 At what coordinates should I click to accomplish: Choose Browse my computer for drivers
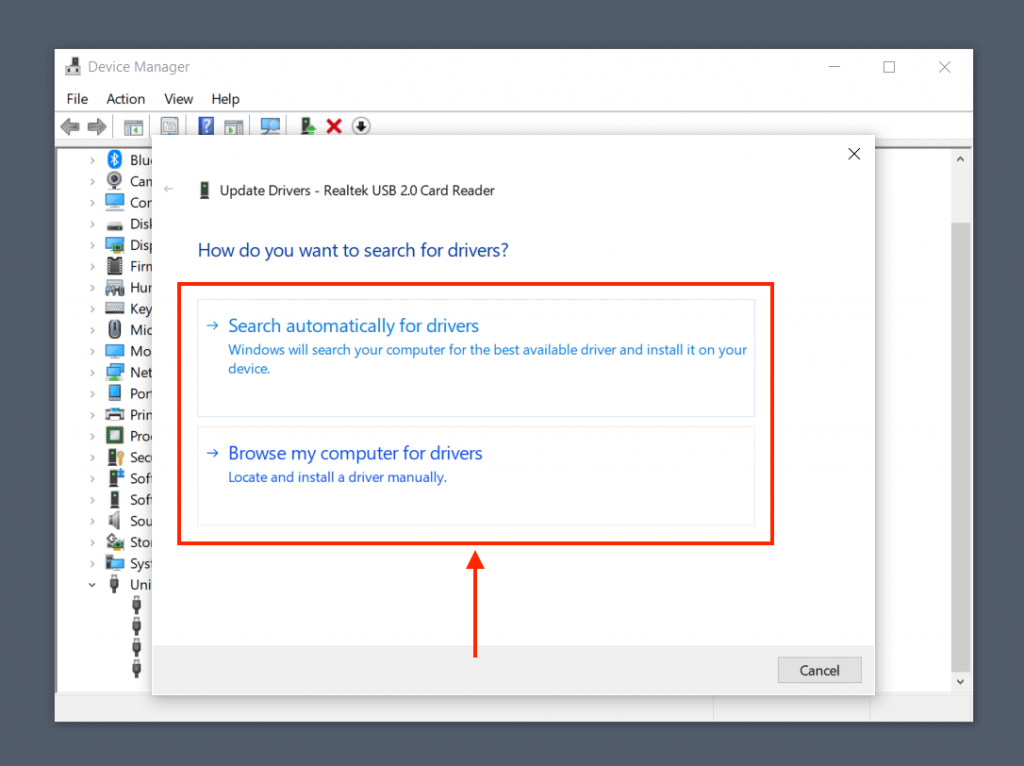355,454
